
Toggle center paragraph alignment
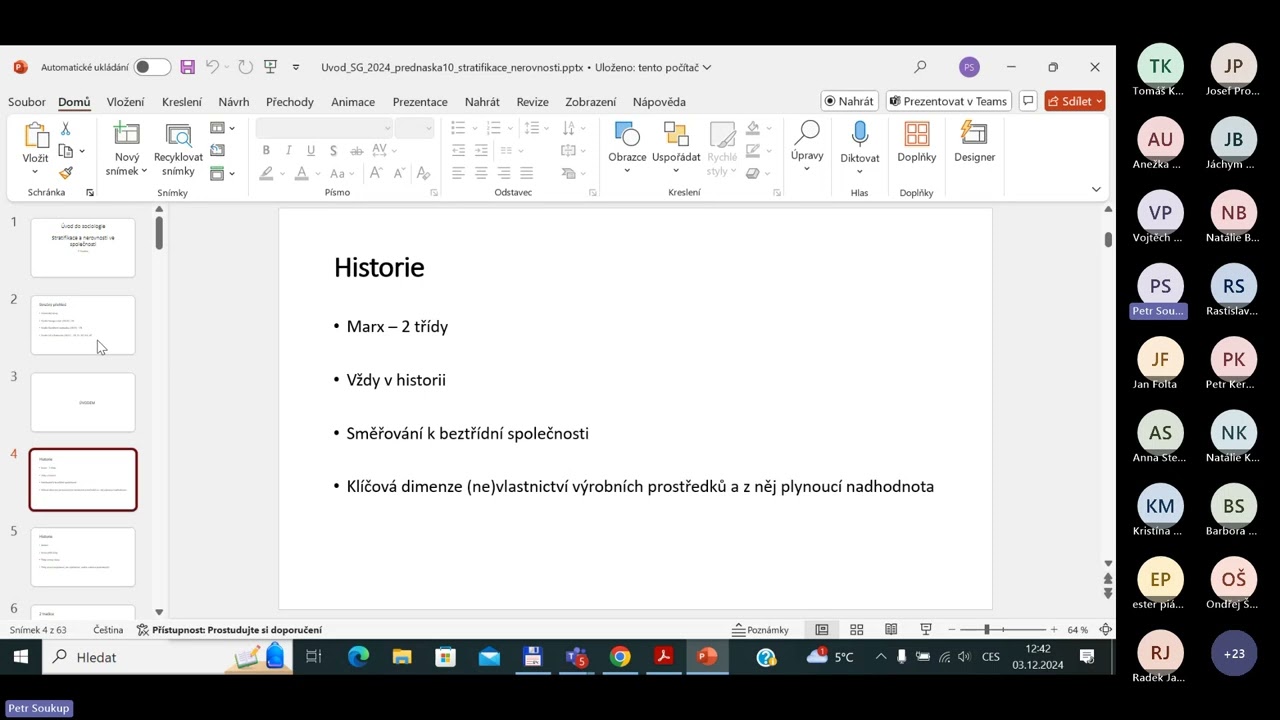point(481,173)
